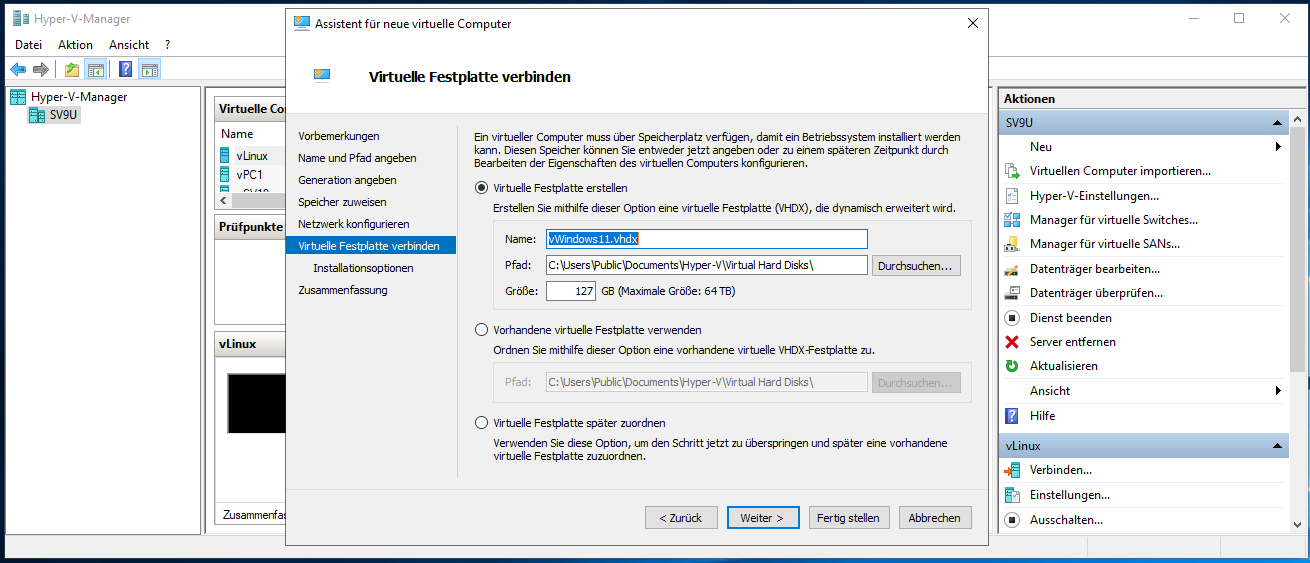The image size is (1310, 563).
Task: Select Vorhandene virtuelle Festplatte verwenden option
Action: pos(482,330)
